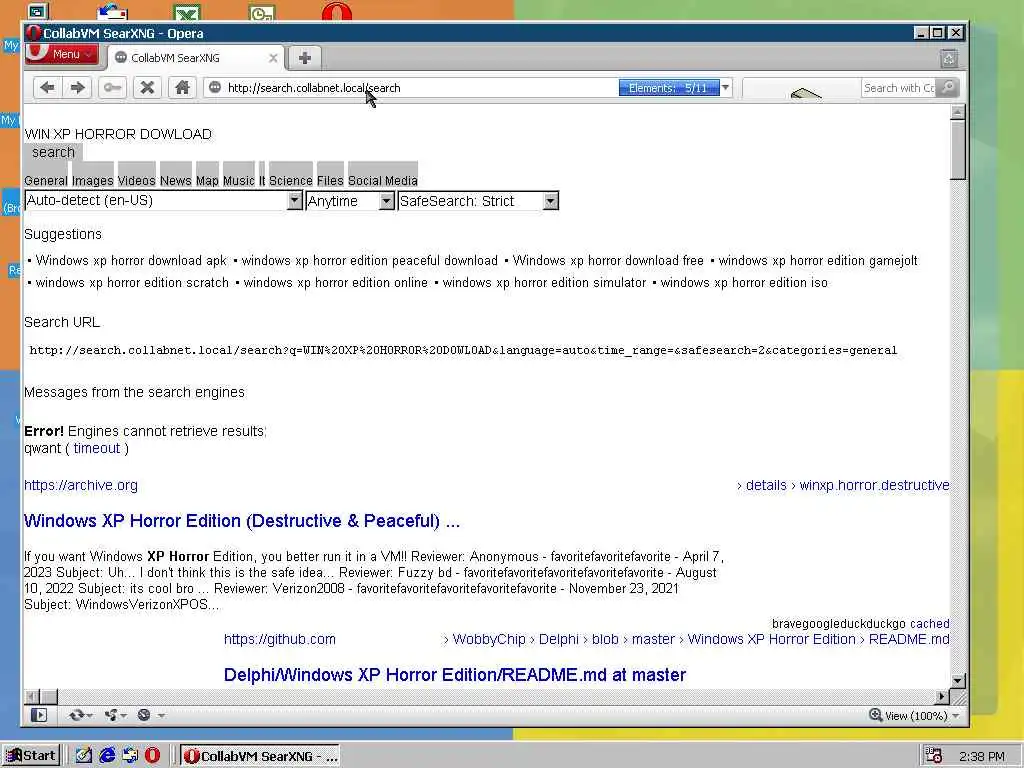1024x768 pixels.
Task: Click the search magnifier button in toolbar
Action: tap(948, 88)
